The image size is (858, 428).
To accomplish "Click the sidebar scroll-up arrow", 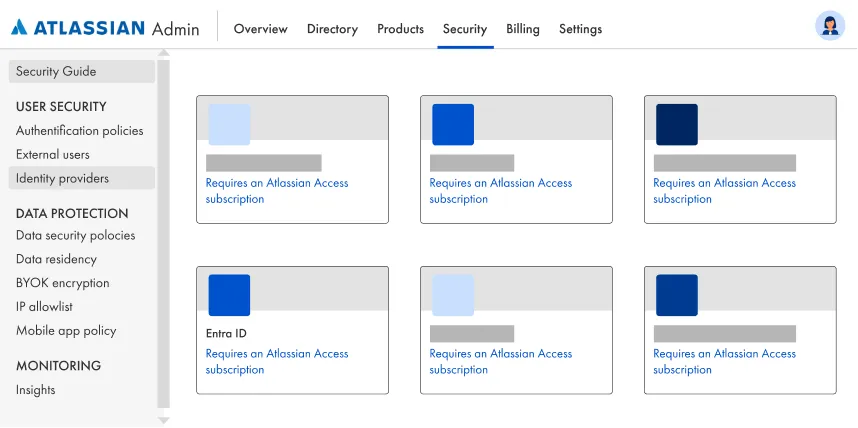I will point(164,53).
